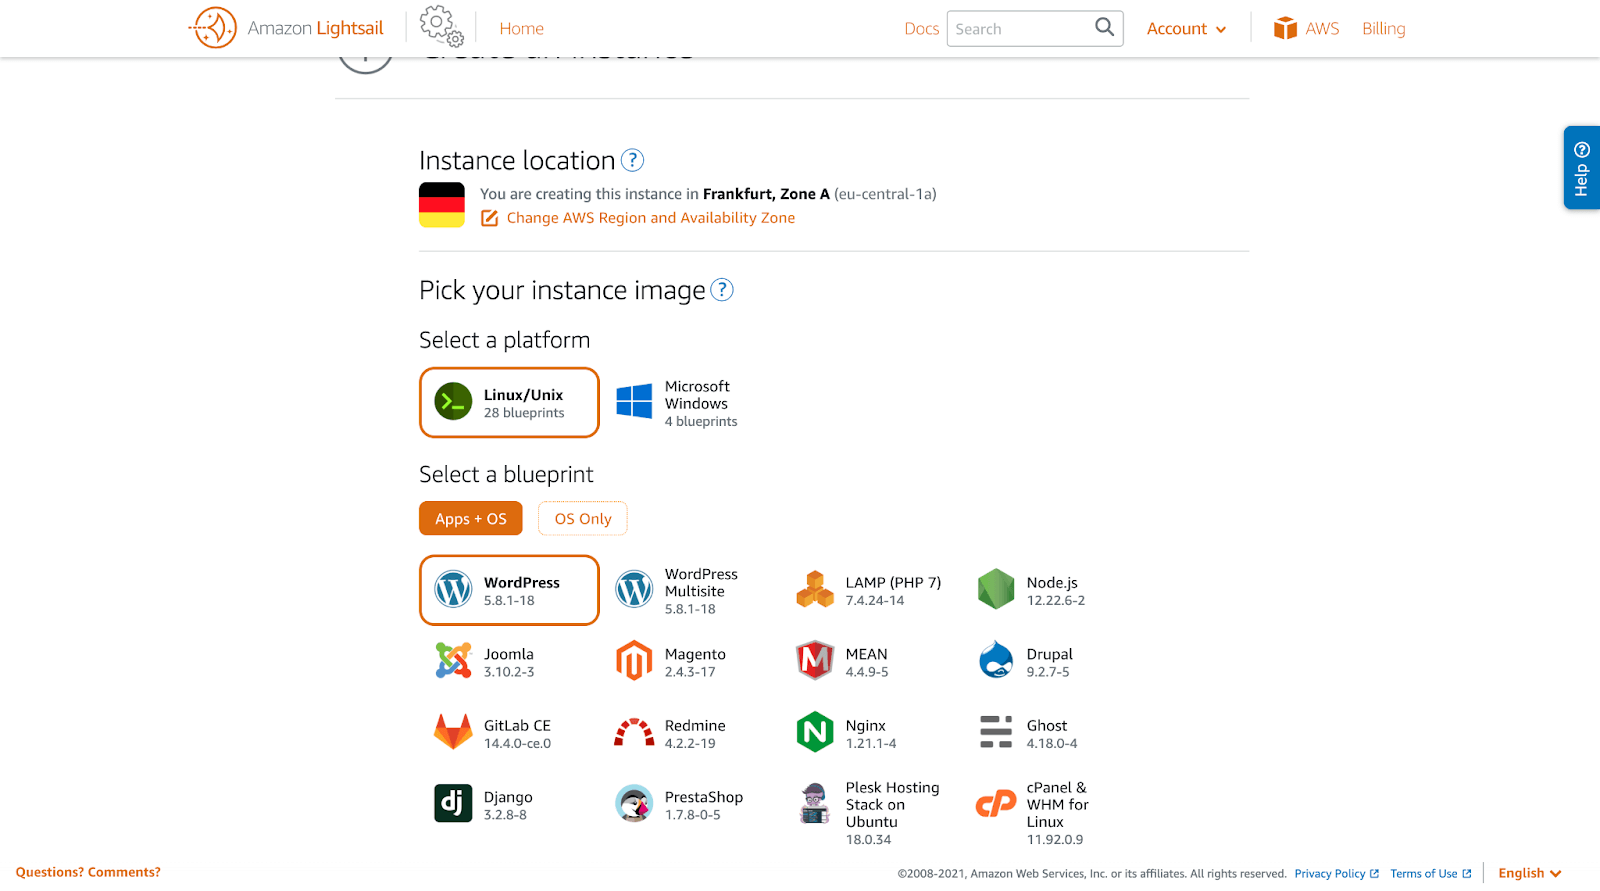This screenshot has height=891, width=1600.
Task: Click the search magnifier icon
Action: coord(1104,28)
